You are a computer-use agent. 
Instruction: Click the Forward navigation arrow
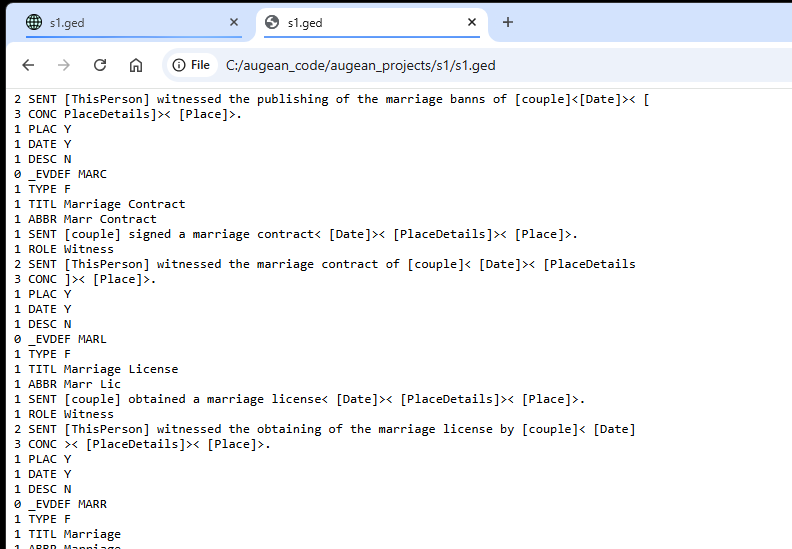(64, 65)
